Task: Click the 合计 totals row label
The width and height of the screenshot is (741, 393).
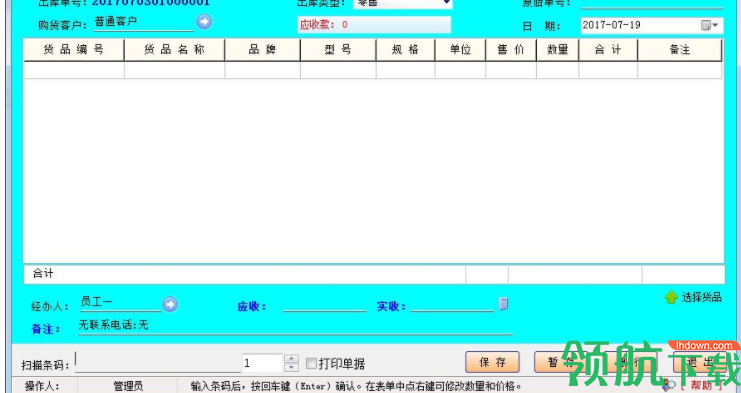Action: click(x=43, y=273)
